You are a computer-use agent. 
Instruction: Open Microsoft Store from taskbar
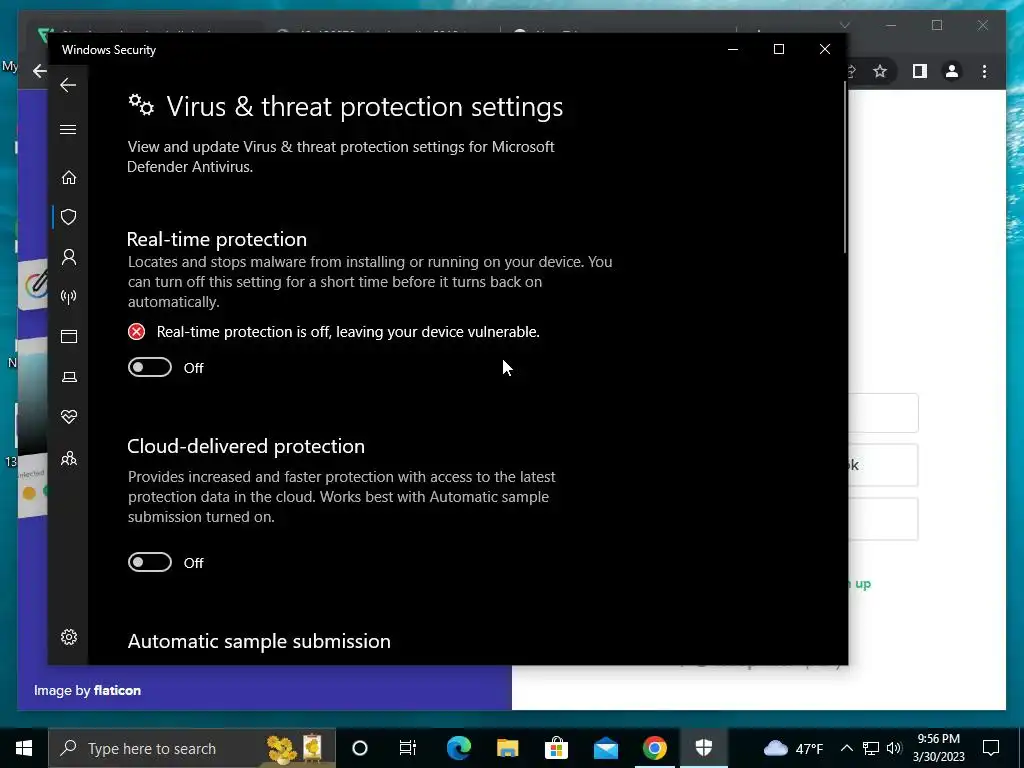coord(556,748)
